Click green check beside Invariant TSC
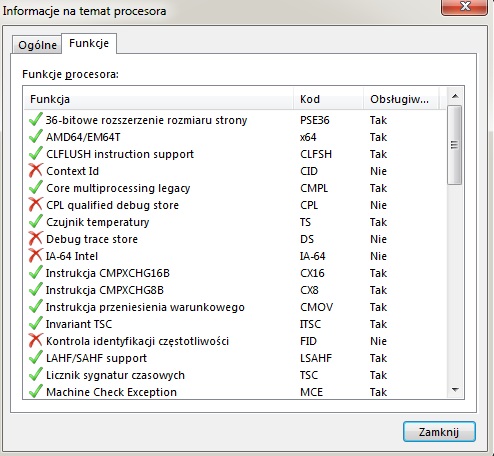 tap(35, 323)
